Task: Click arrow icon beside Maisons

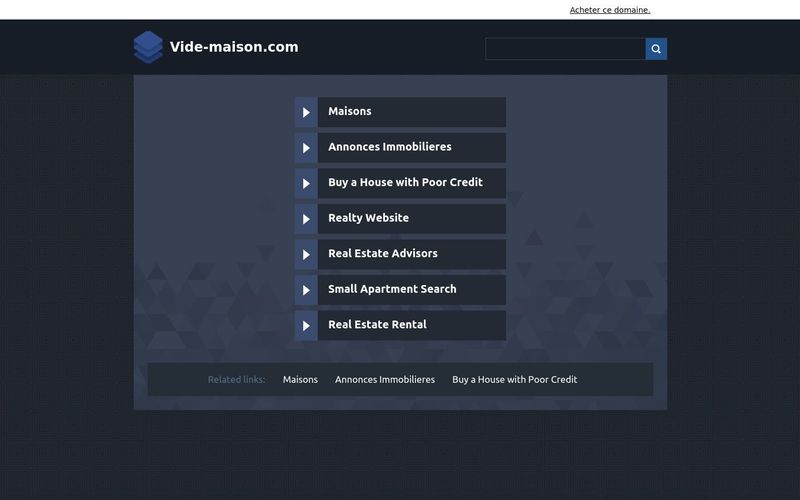Action: point(306,112)
